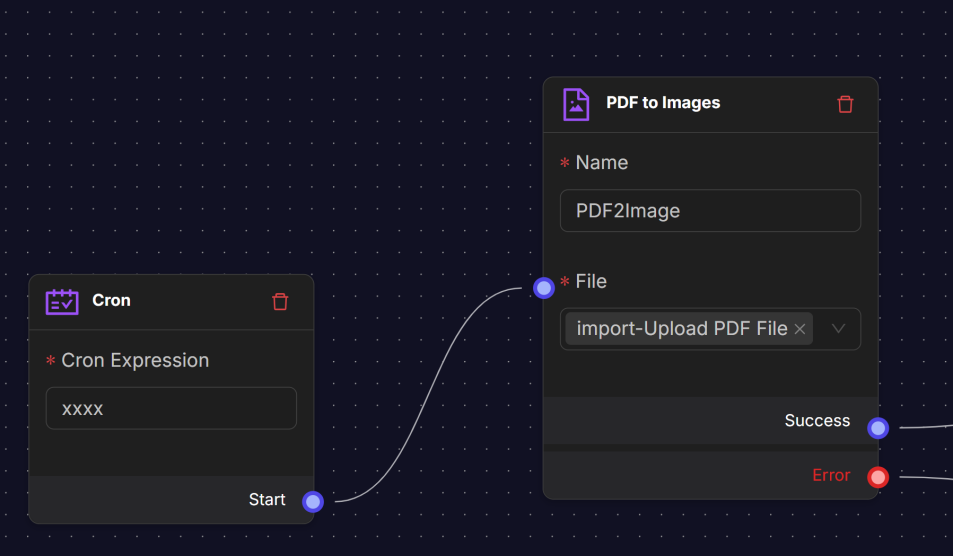Remove the import-Upload PDF File tag
The image size is (953, 556).
coord(800,329)
